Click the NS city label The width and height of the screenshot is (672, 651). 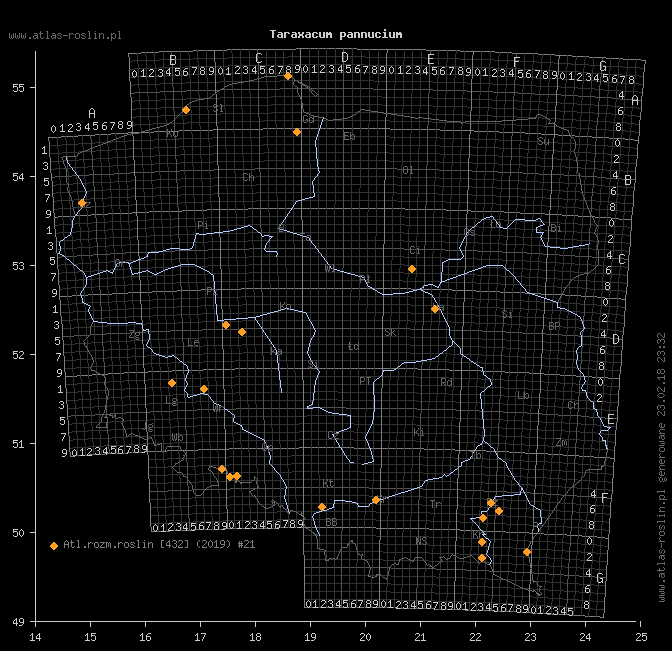click(421, 541)
